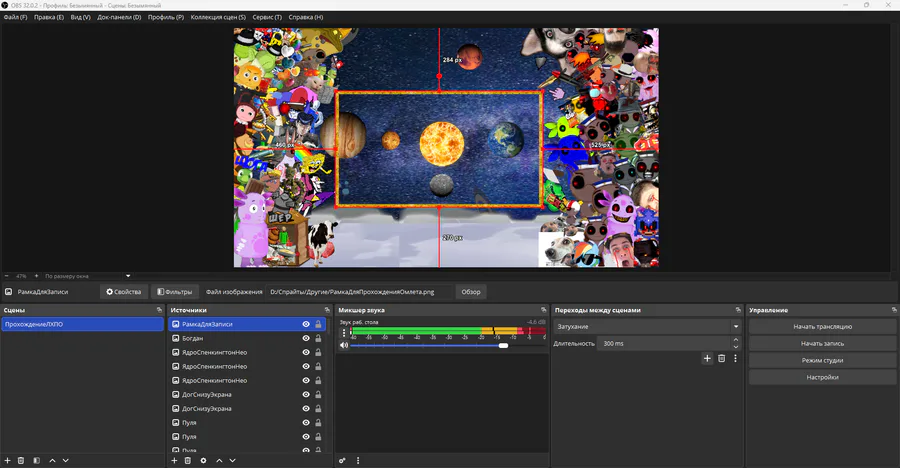The height and width of the screenshot is (468, 900).
Task: Zoom out preview with minus icon
Action: (x=7, y=276)
